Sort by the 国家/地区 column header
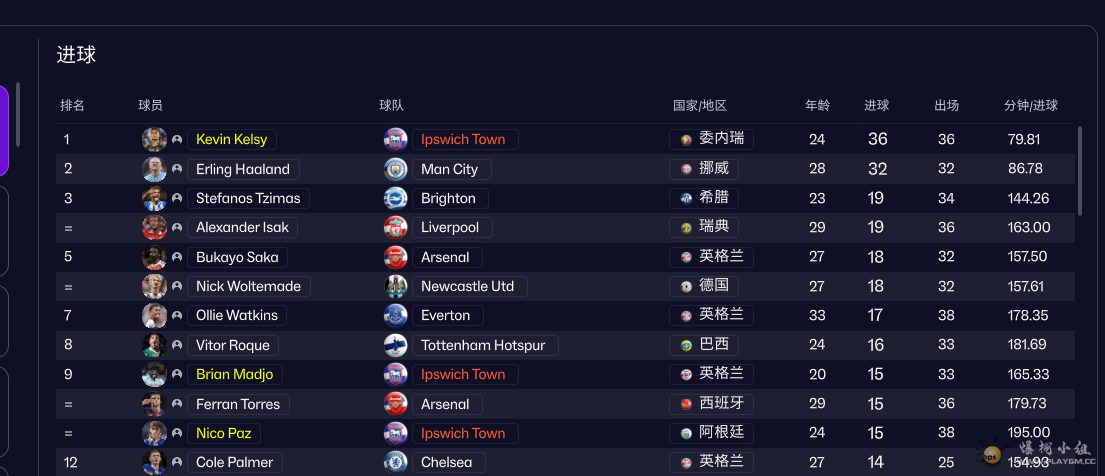Viewport: 1105px width, 476px height. pos(700,106)
